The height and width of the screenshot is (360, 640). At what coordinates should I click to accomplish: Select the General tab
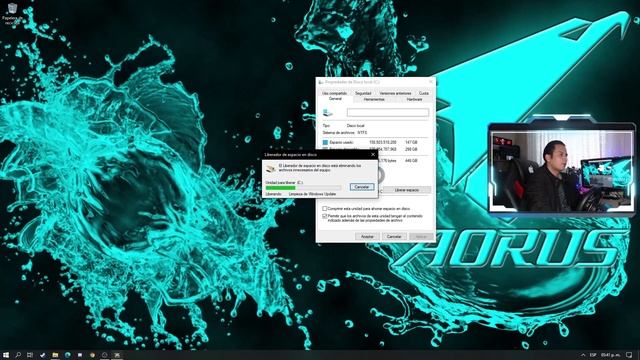(335, 99)
